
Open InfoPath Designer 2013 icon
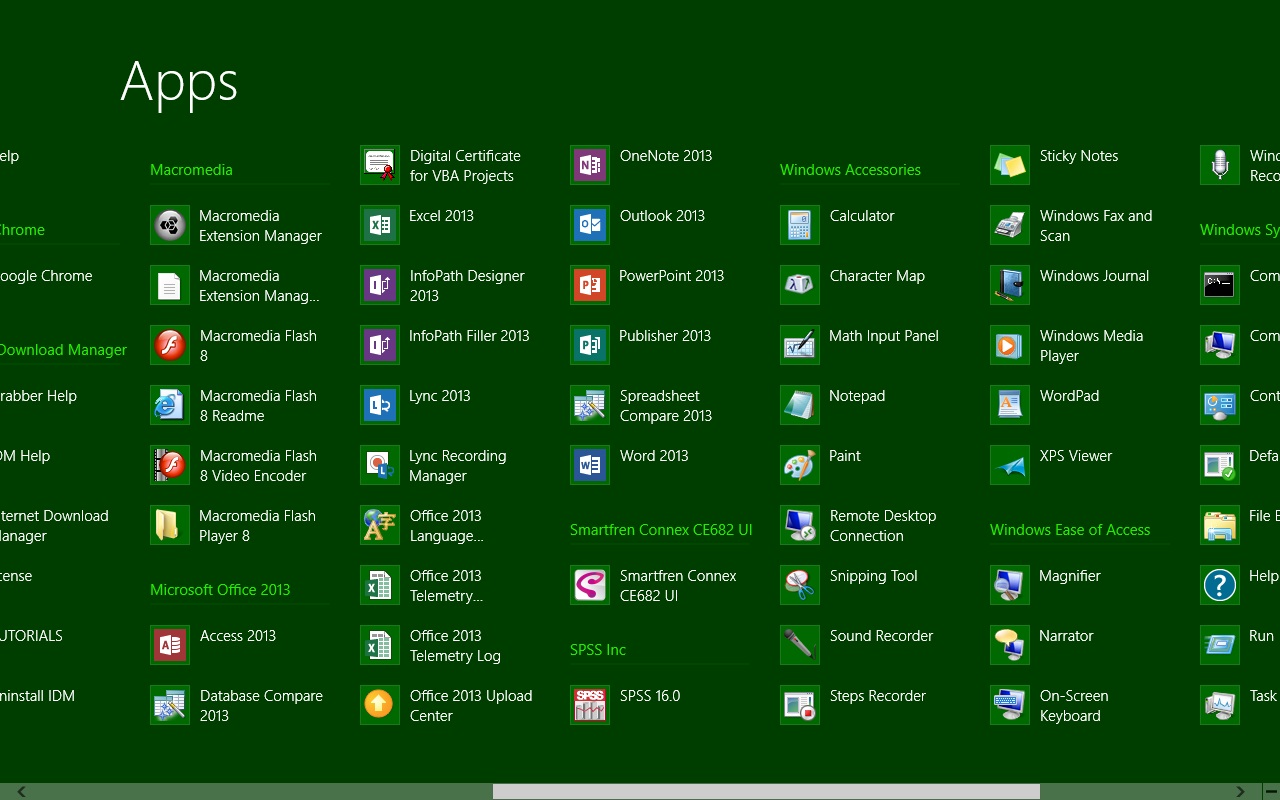point(380,285)
